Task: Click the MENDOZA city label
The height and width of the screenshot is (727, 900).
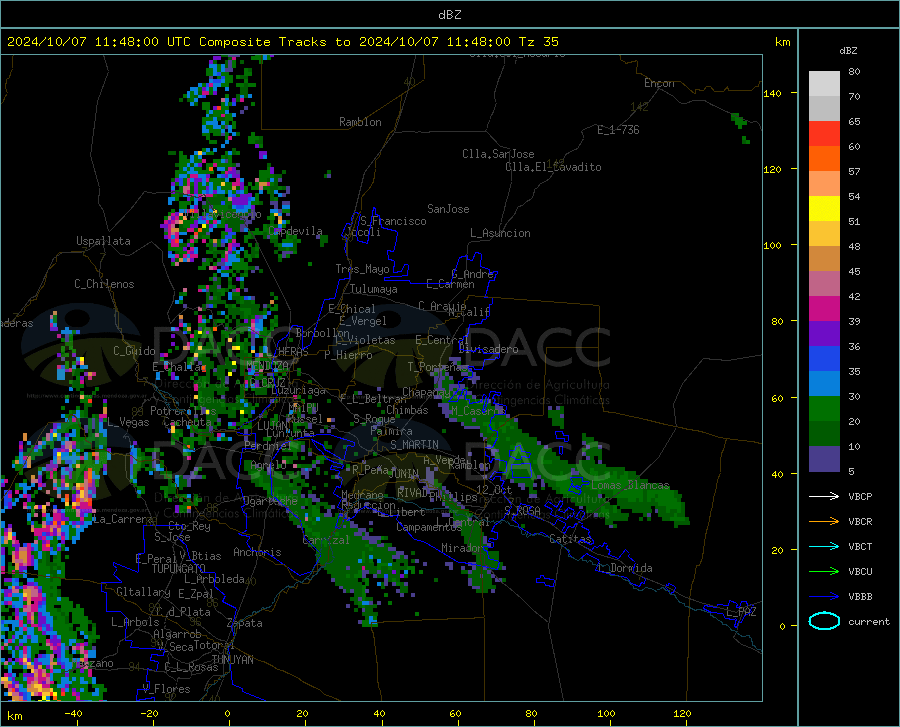Action: 267,365
